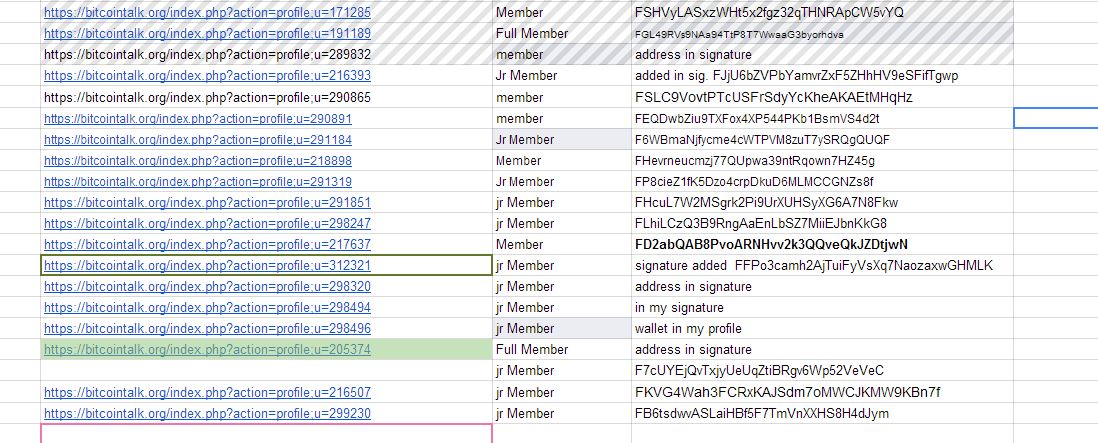The height and width of the screenshot is (443, 1098).
Task: Select 'jr Member' cell in row u=298320
Action: [x=562, y=286]
